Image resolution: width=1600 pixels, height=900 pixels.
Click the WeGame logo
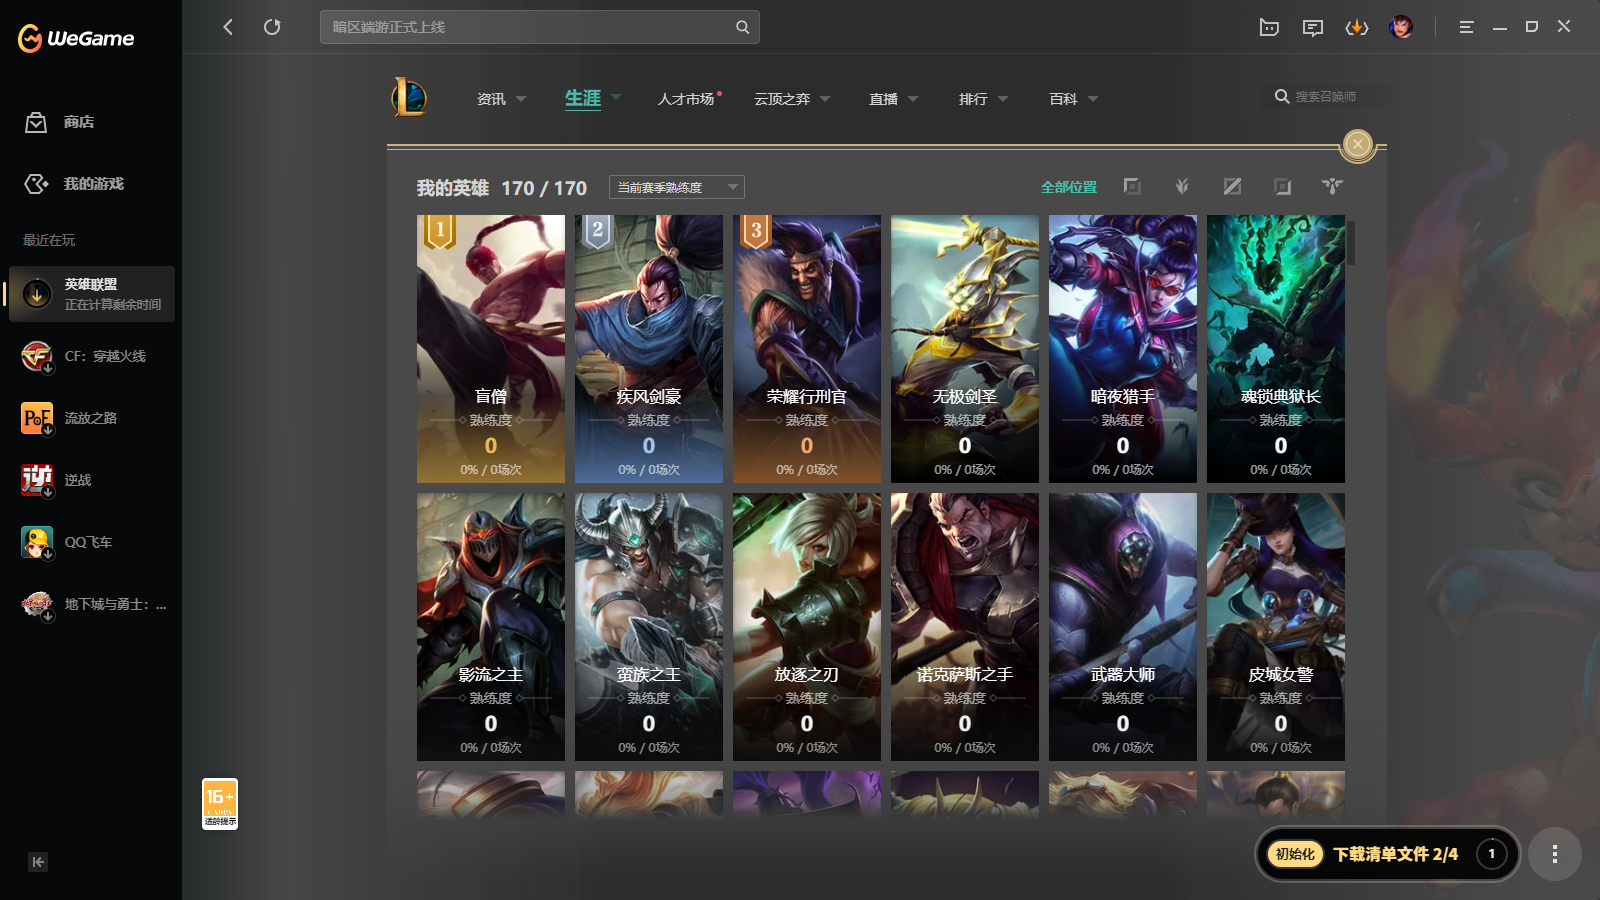coord(76,38)
